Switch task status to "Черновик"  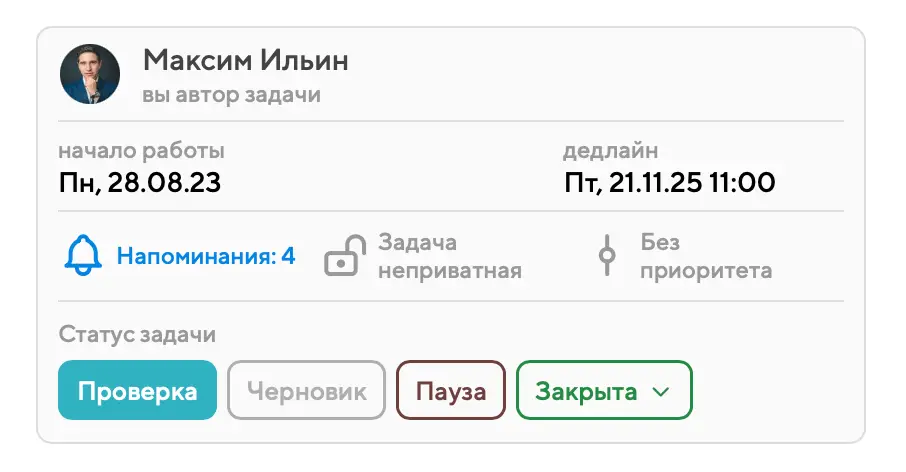[306, 390]
